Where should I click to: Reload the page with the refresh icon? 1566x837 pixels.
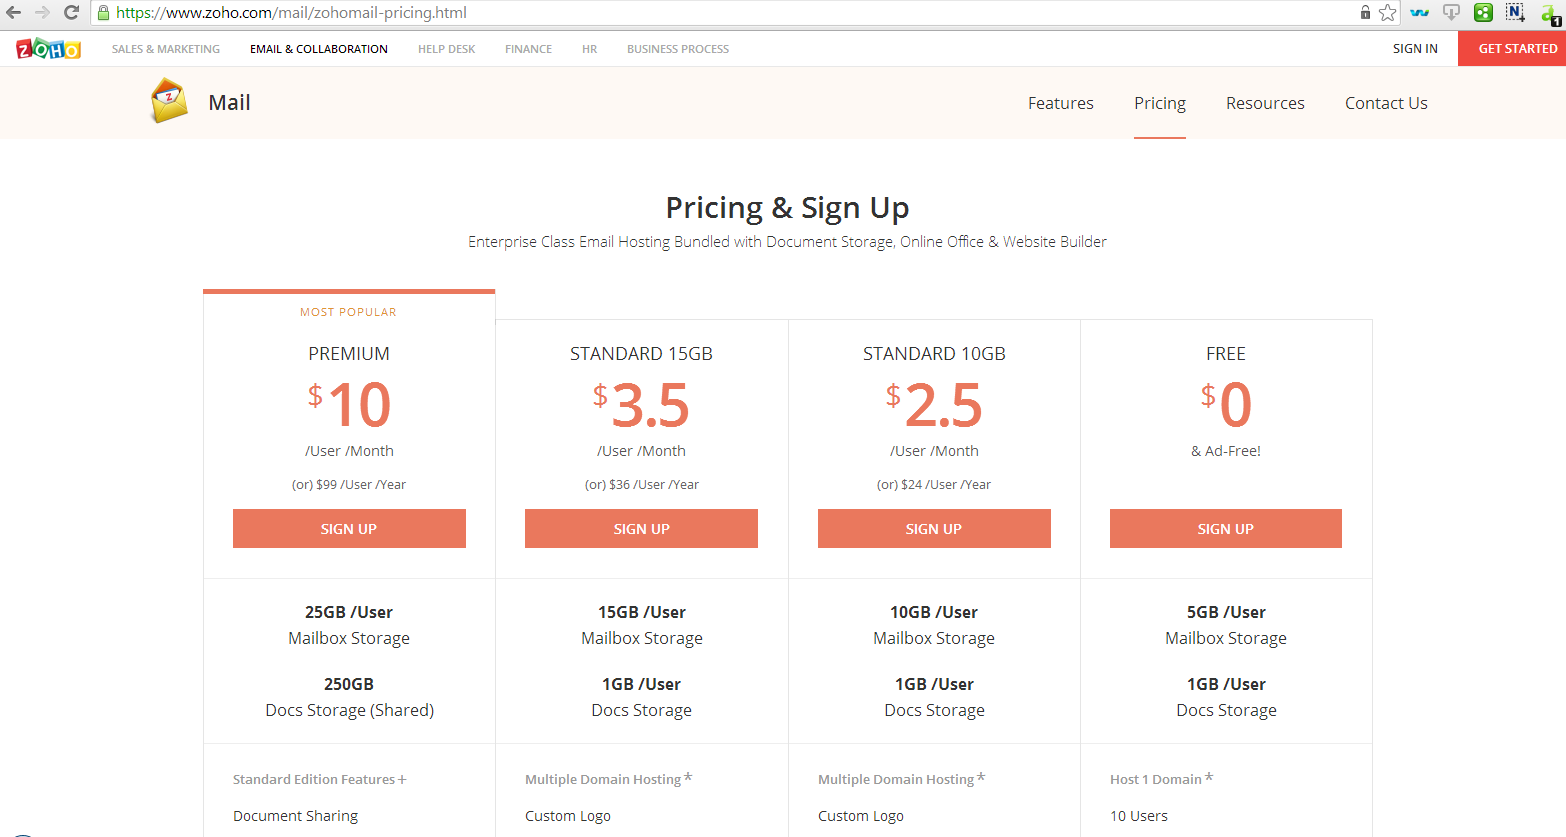coord(71,13)
